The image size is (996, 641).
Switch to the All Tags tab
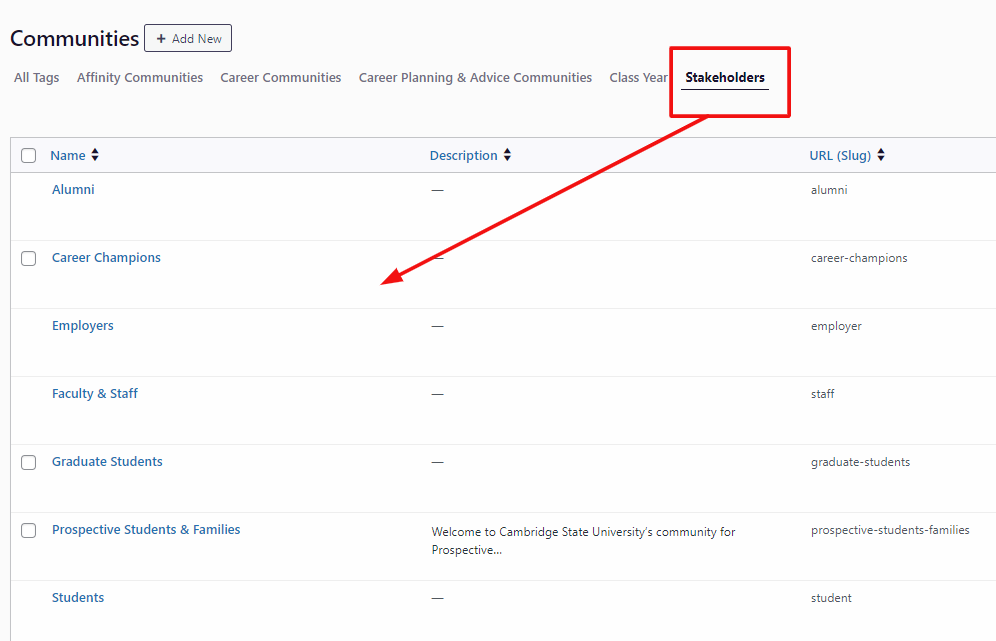[x=36, y=77]
